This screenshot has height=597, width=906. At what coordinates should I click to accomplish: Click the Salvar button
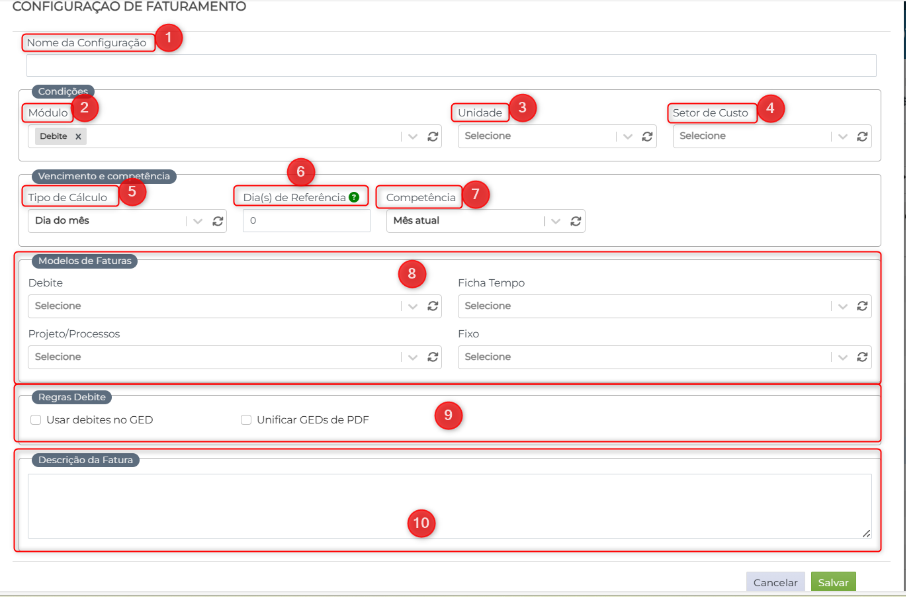coord(833,583)
